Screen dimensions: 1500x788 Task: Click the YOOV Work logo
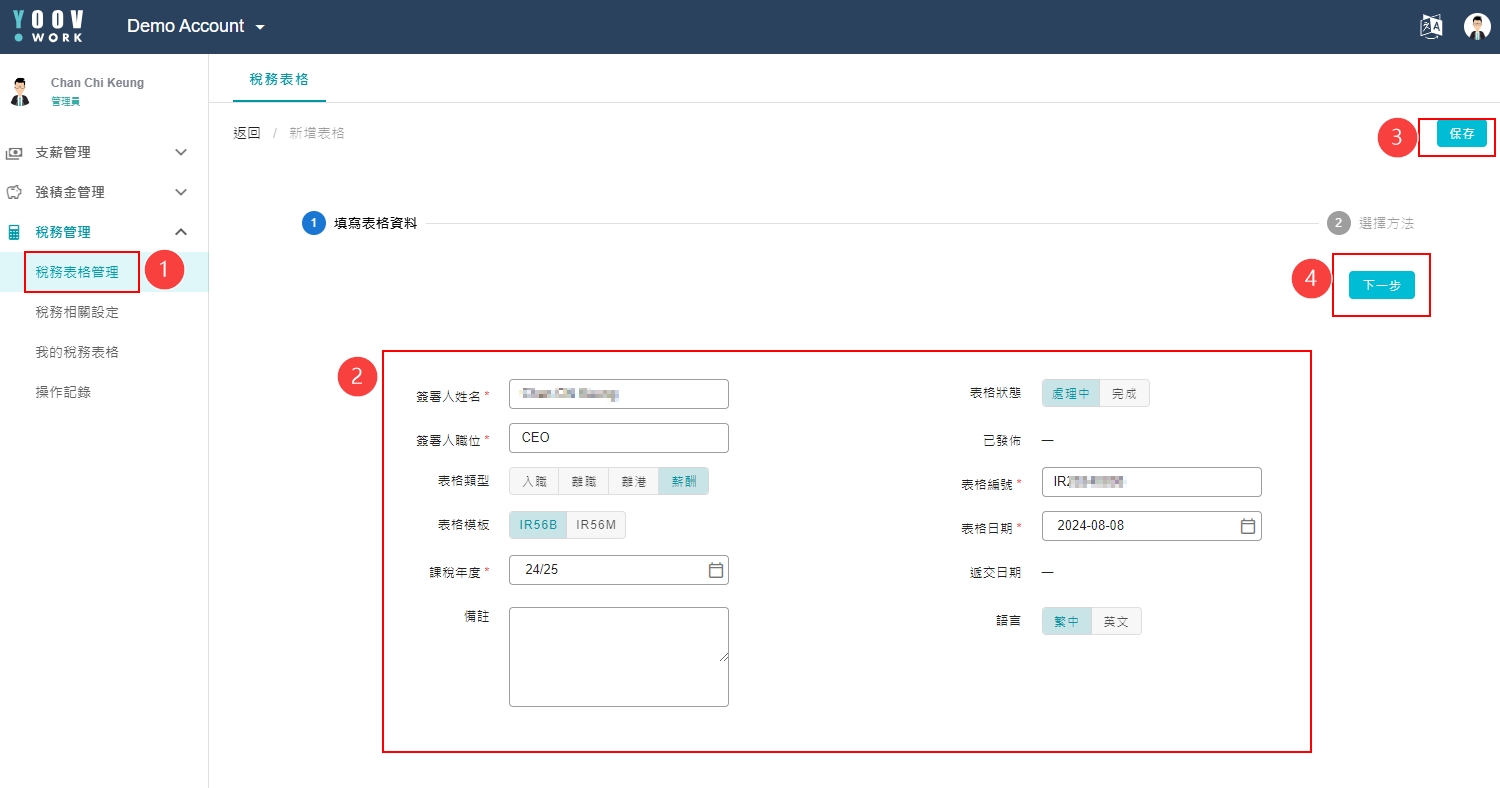[x=48, y=26]
